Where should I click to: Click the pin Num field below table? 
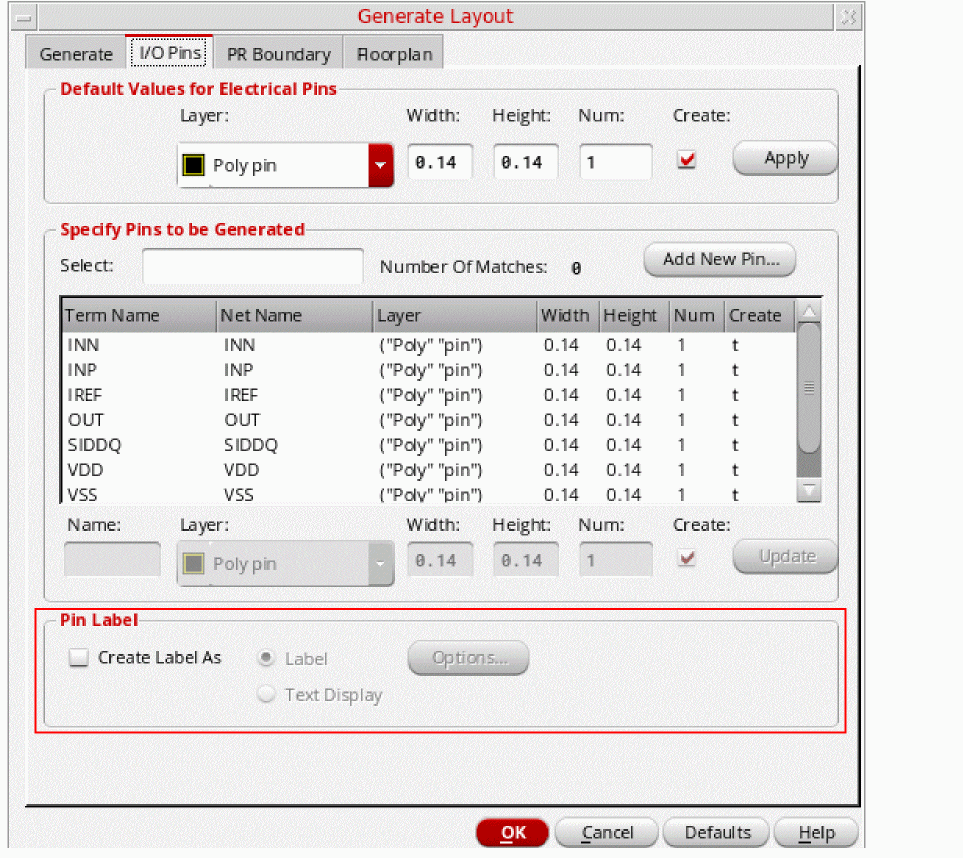pyautogui.click(x=615, y=560)
